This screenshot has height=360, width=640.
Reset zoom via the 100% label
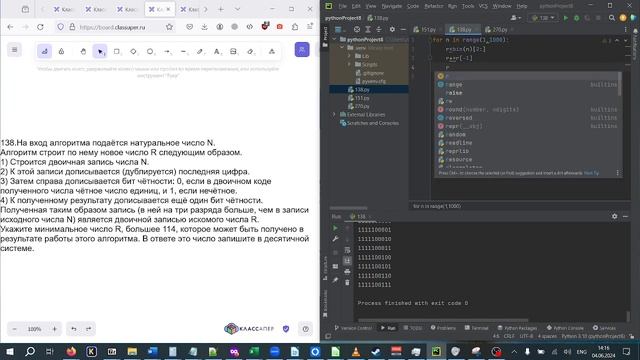coord(34,329)
